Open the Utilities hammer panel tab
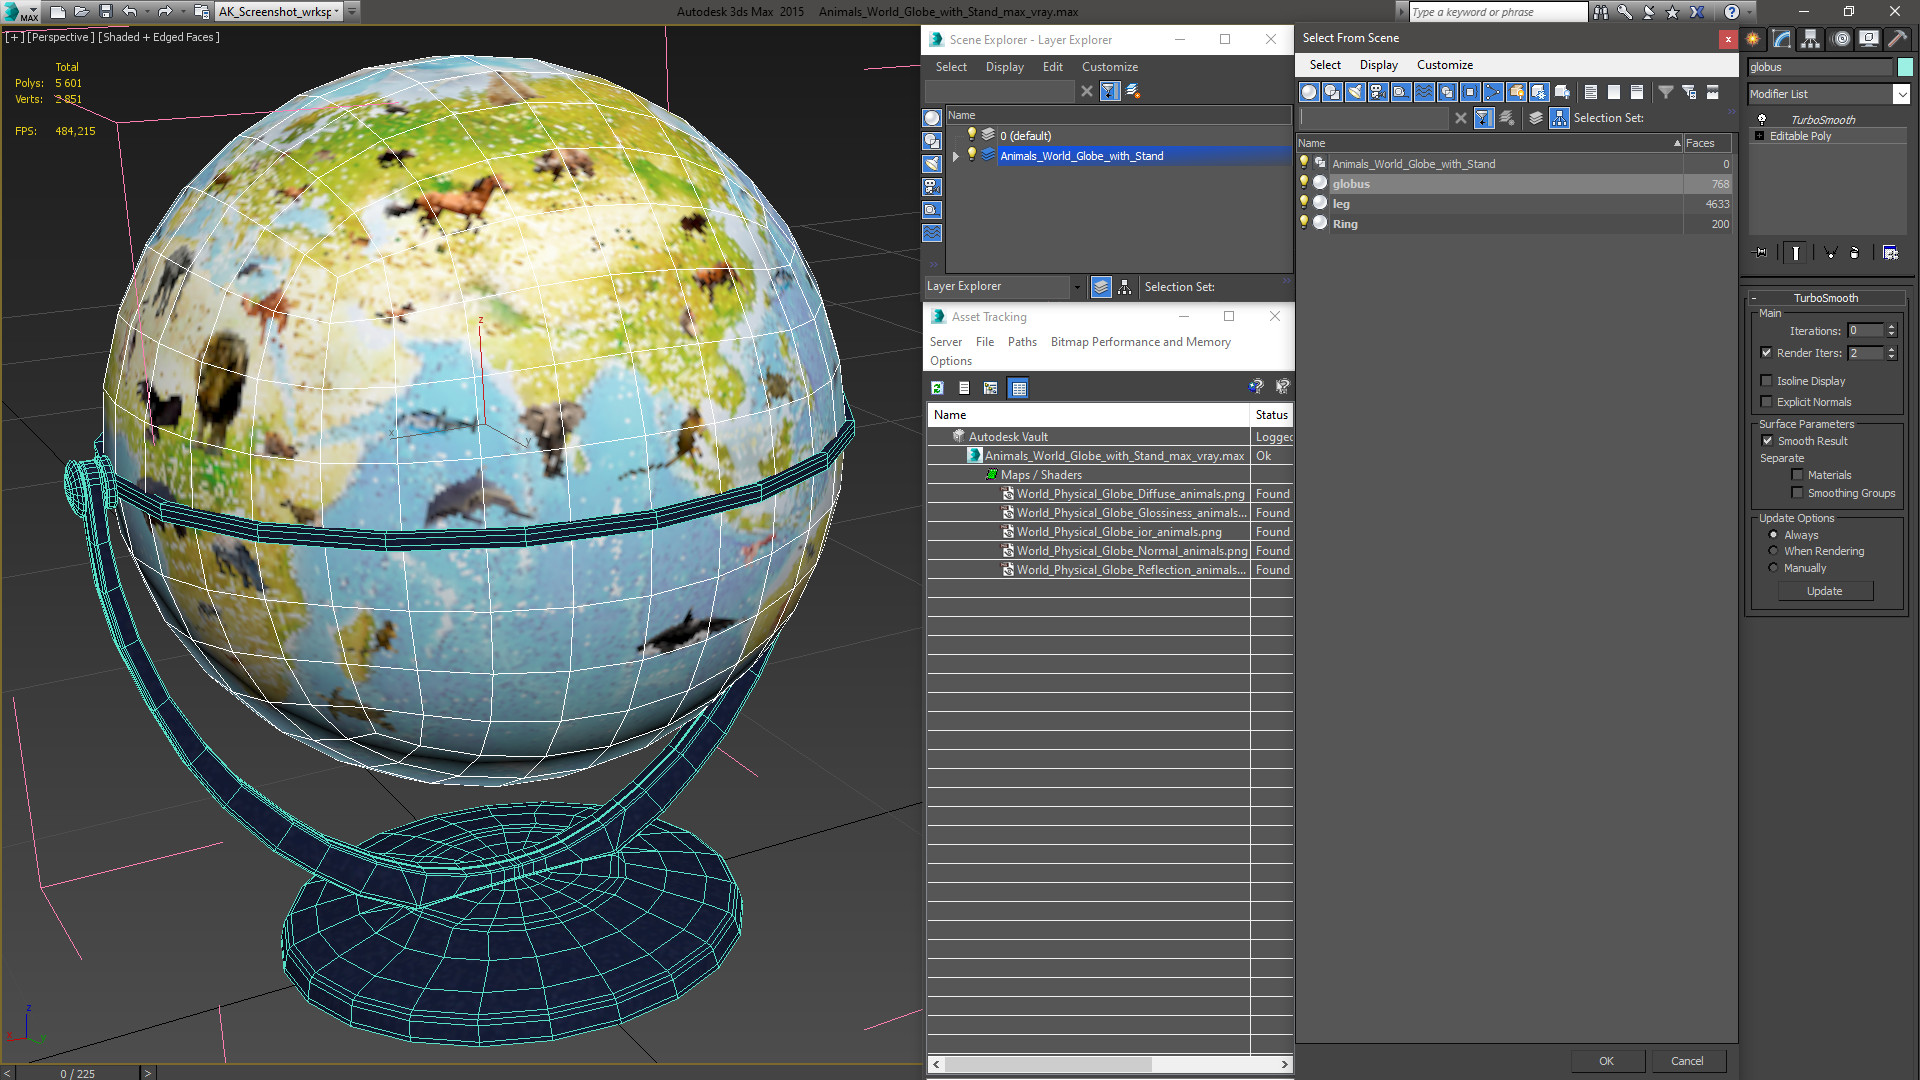1920x1080 pixels. pyautogui.click(x=1897, y=39)
